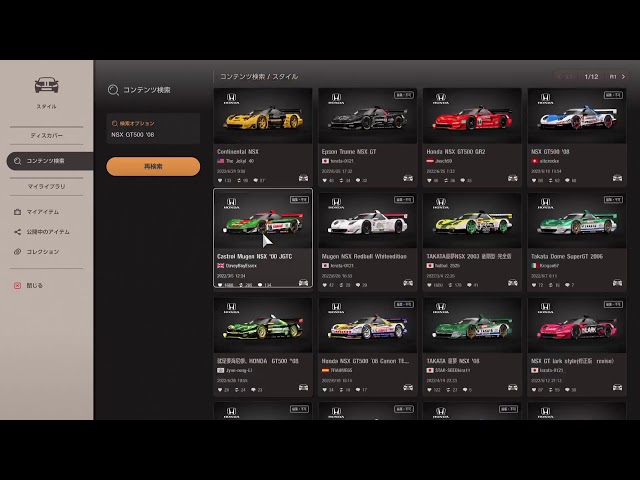The height and width of the screenshot is (480, 640).
Task: Click the Austria flag on Honda NSX GR2 card
Action: [x=430, y=161]
